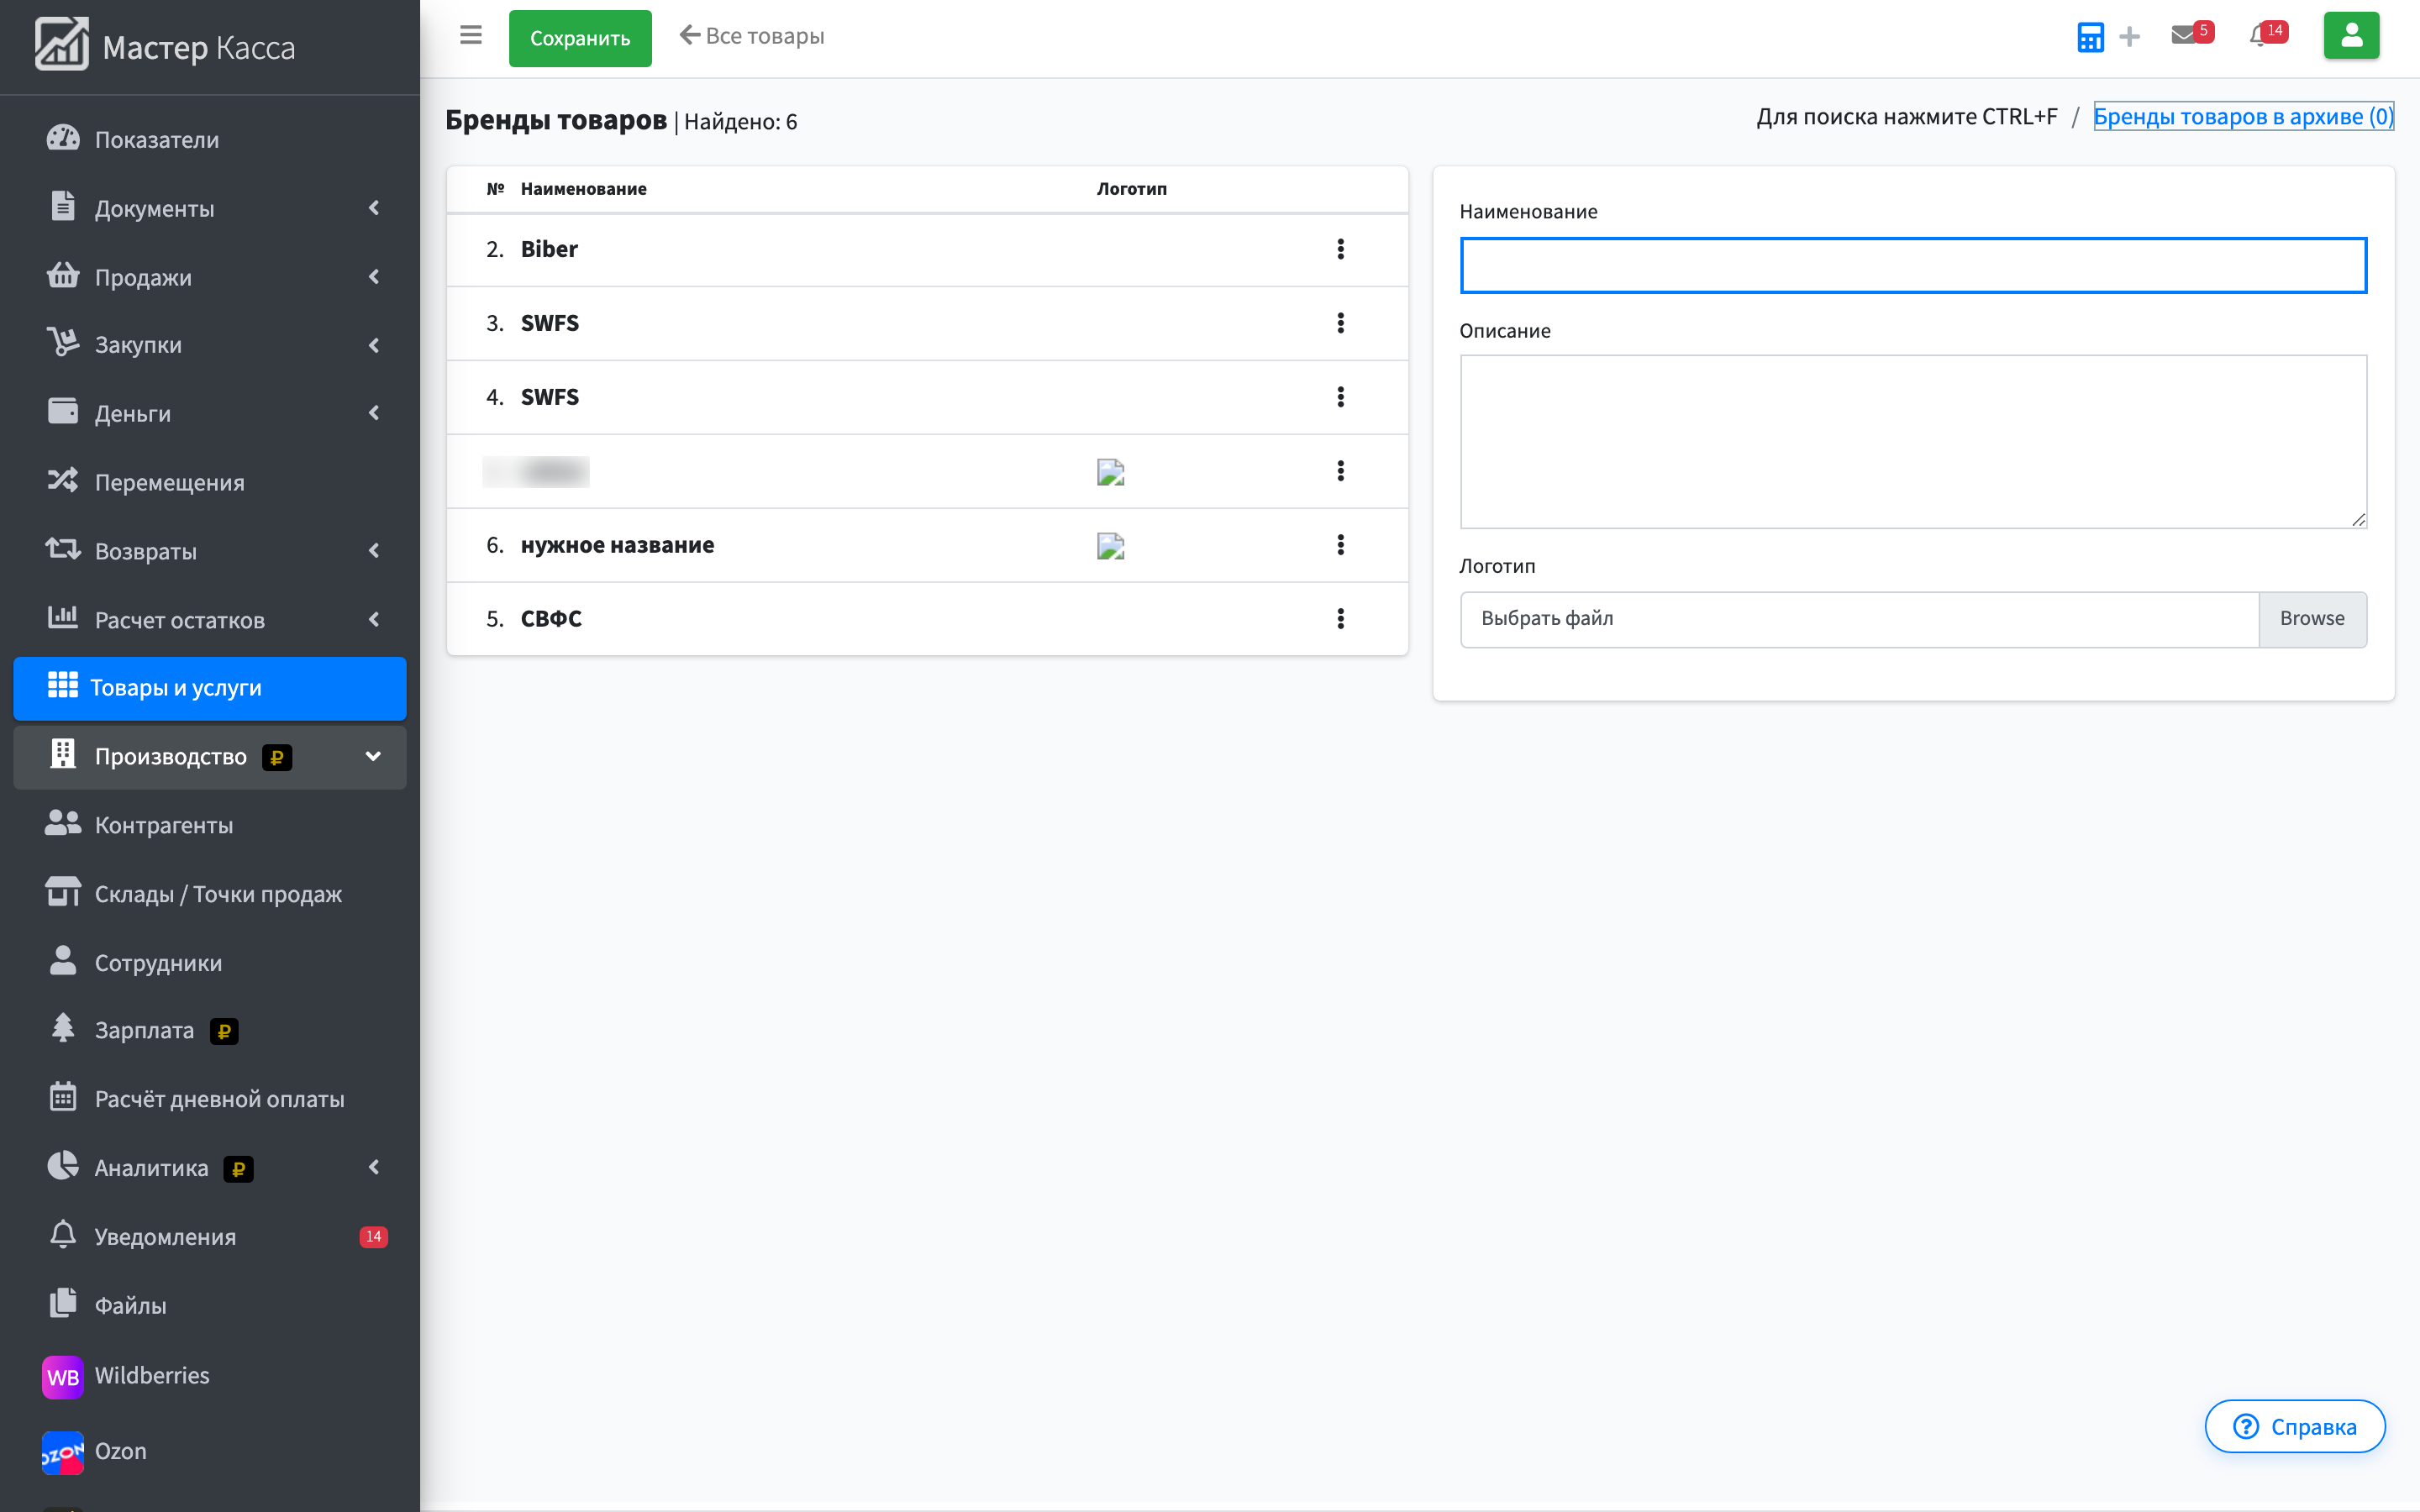Open the Бренды товаров в архиве link
The height and width of the screenshot is (1512, 2420).
[2243, 117]
